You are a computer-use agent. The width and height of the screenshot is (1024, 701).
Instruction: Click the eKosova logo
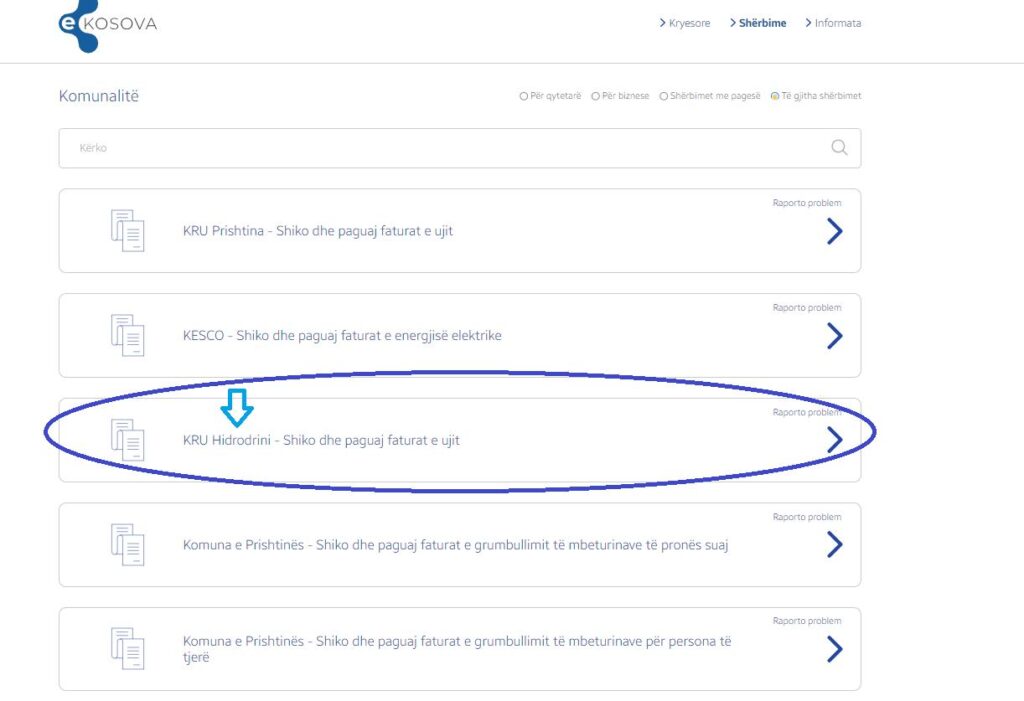[107, 23]
